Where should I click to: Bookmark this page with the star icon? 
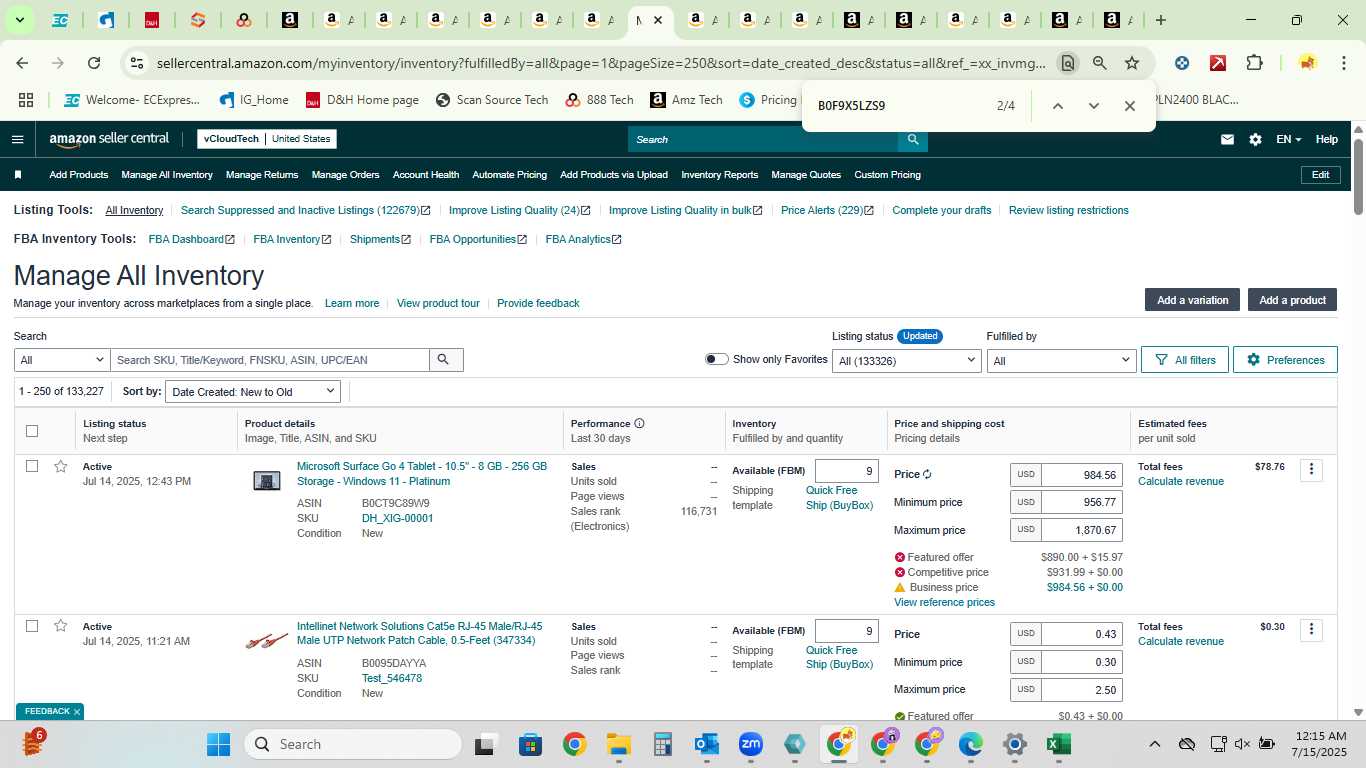click(1132, 63)
